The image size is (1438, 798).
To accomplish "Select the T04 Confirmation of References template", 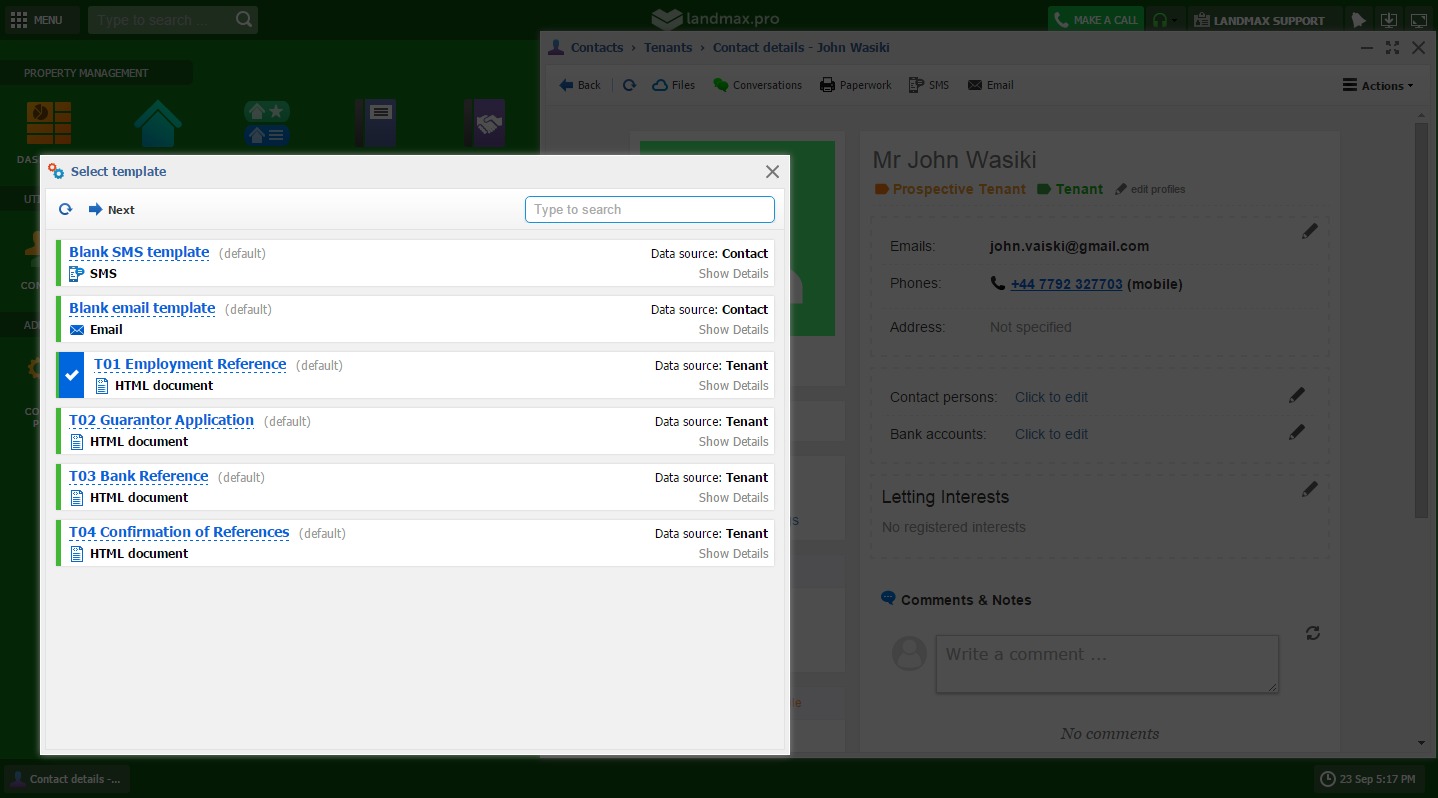I will (x=179, y=533).
